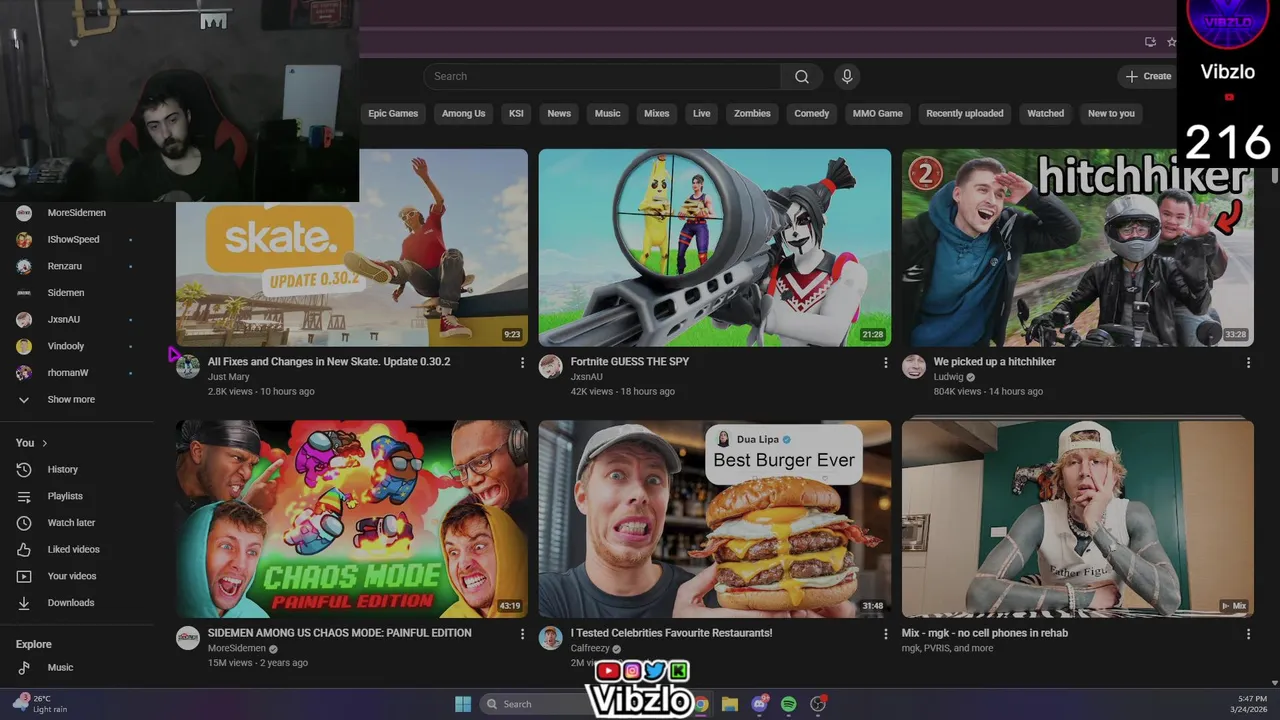This screenshot has width=1280, height=720.
Task: Select the Among Us filter chip
Action: 463,113
